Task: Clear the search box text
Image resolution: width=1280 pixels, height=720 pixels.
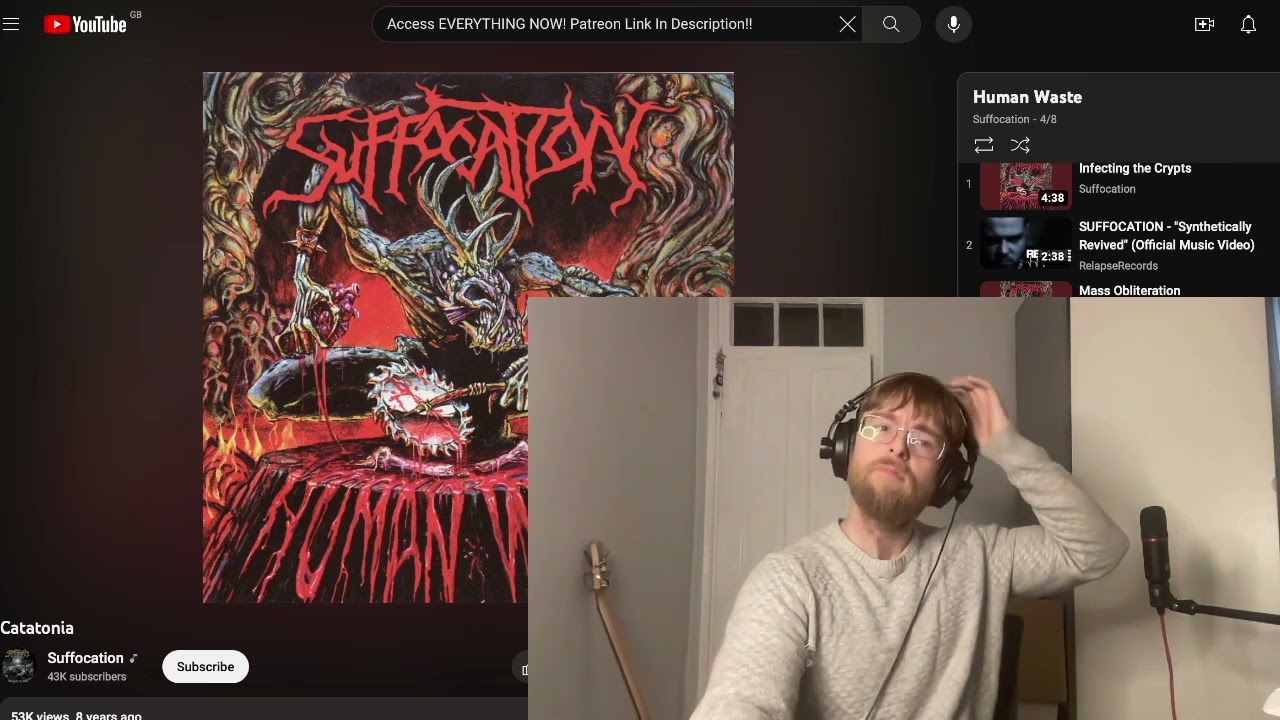Action: pos(847,24)
